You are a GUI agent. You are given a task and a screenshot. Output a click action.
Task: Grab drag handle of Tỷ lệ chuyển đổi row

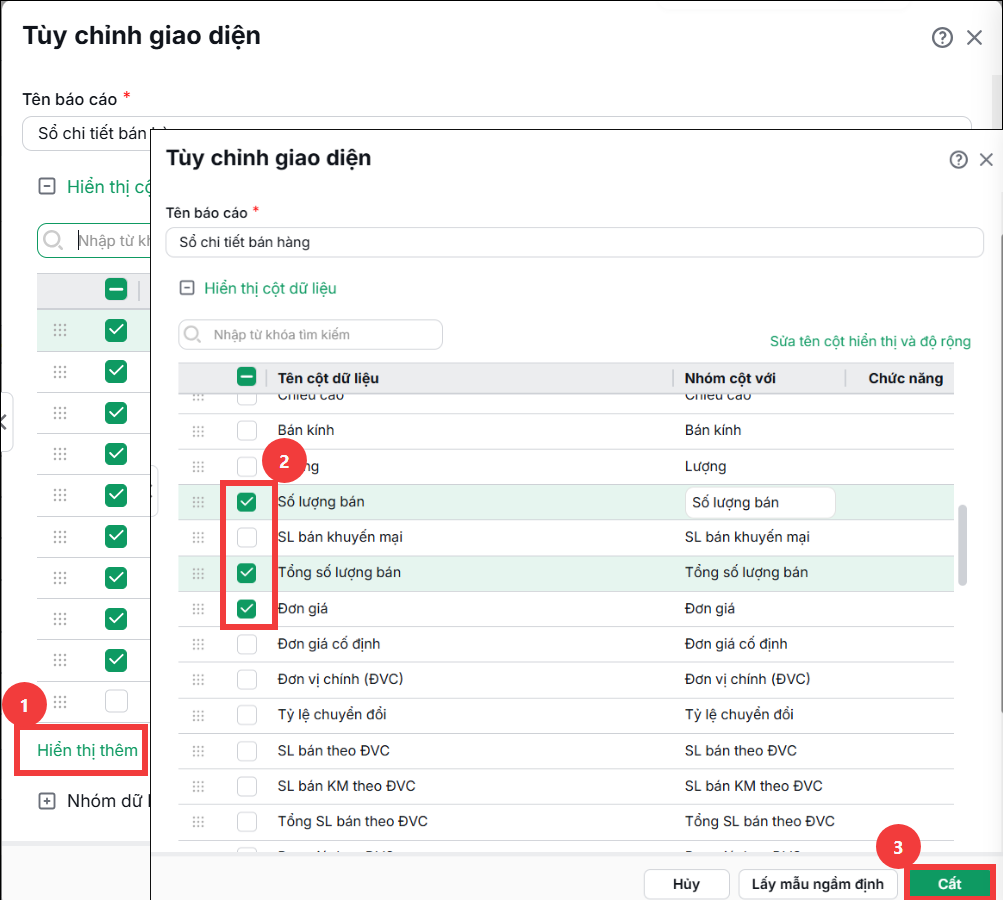[x=198, y=715]
